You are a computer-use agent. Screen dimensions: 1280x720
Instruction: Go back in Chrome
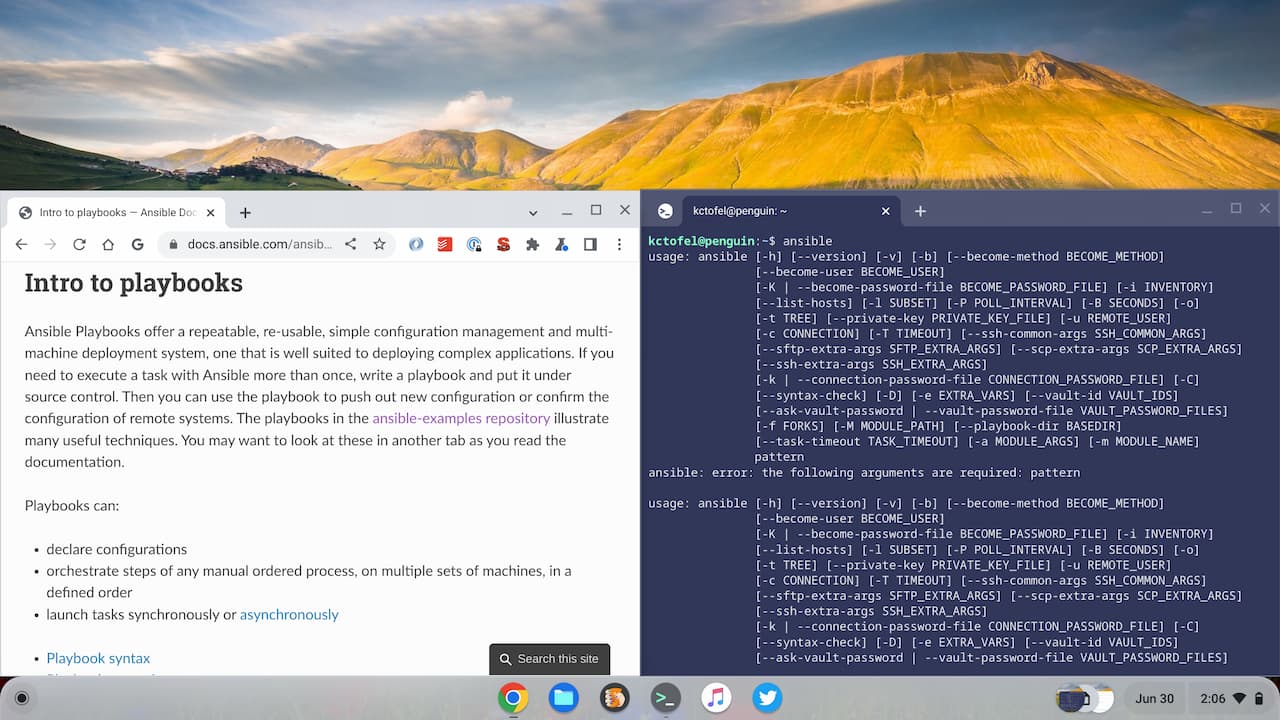21,244
